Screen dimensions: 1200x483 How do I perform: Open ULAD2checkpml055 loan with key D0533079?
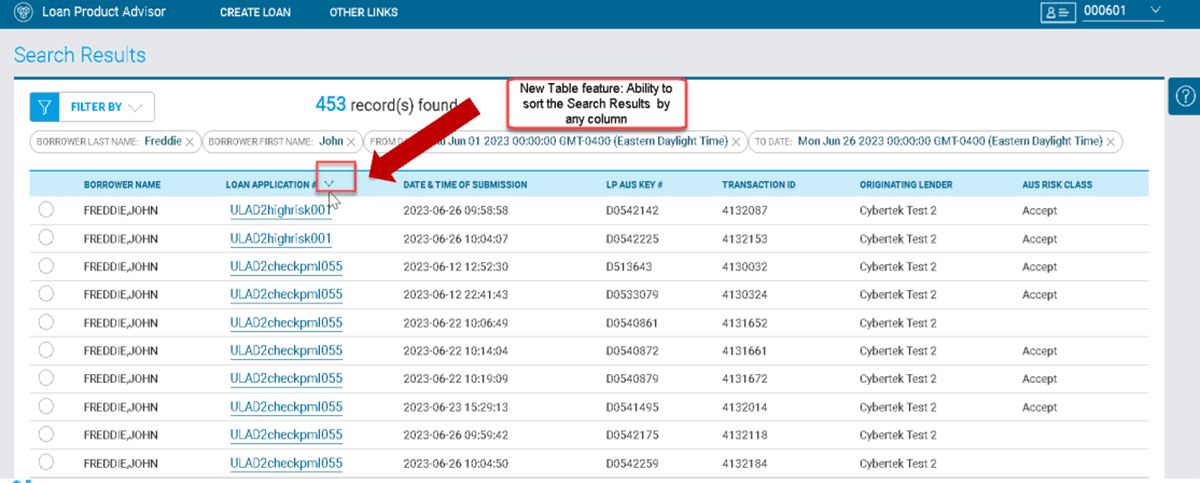286,294
